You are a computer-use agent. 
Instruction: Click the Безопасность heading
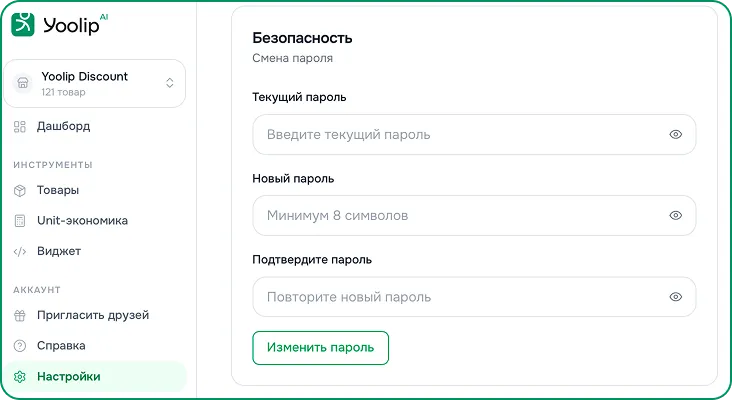pyautogui.click(x=302, y=38)
